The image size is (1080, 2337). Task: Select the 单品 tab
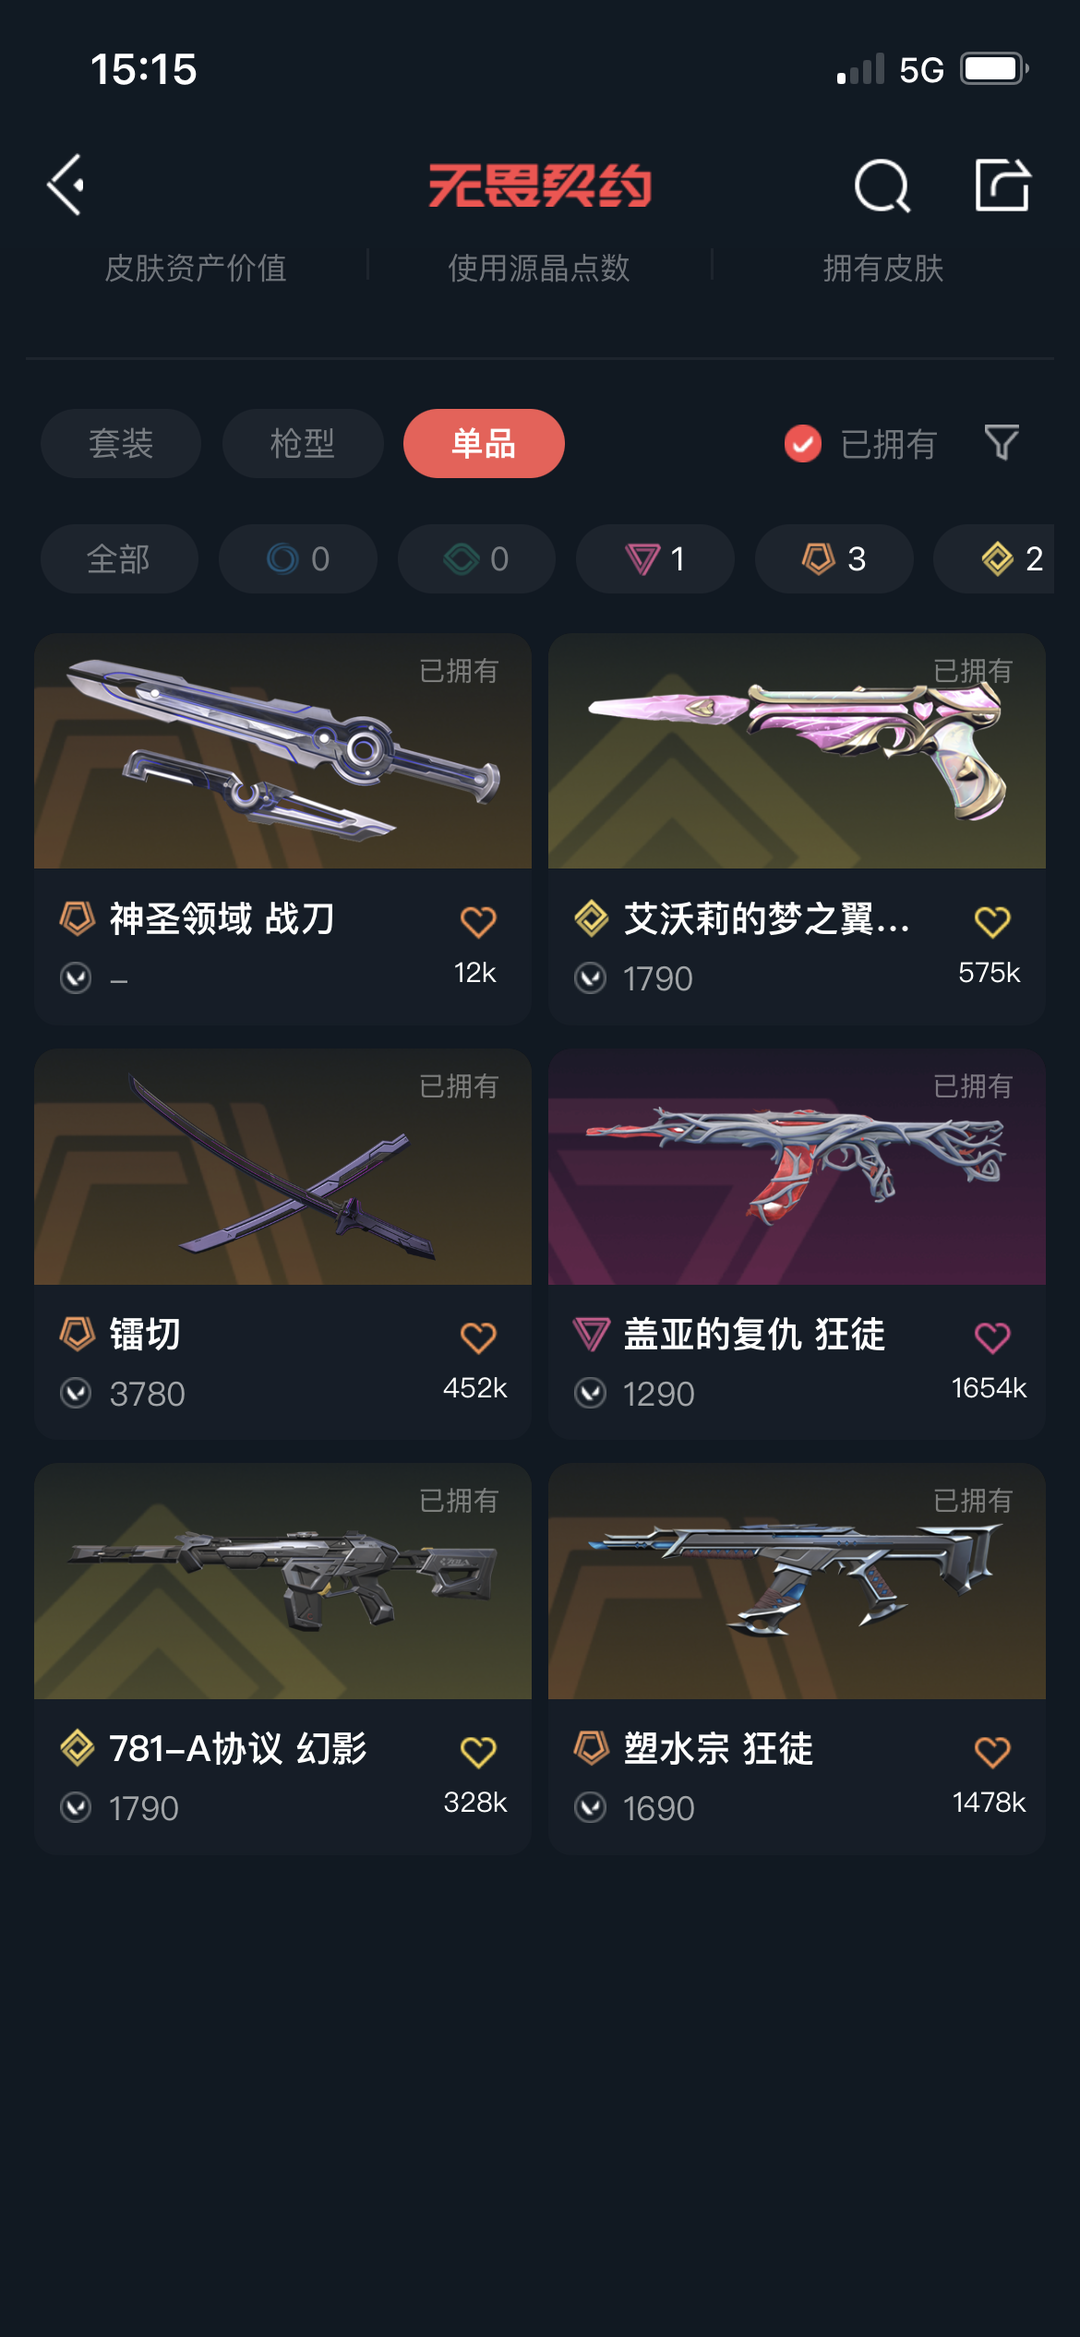(484, 443)
